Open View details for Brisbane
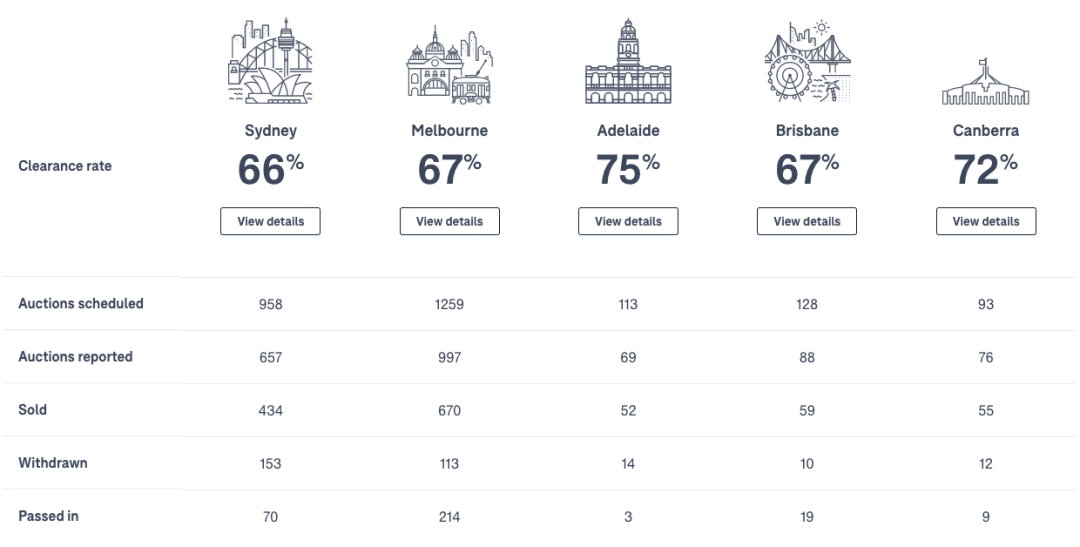Viewport: 1080px width, 547px height. tap(807, 221)
